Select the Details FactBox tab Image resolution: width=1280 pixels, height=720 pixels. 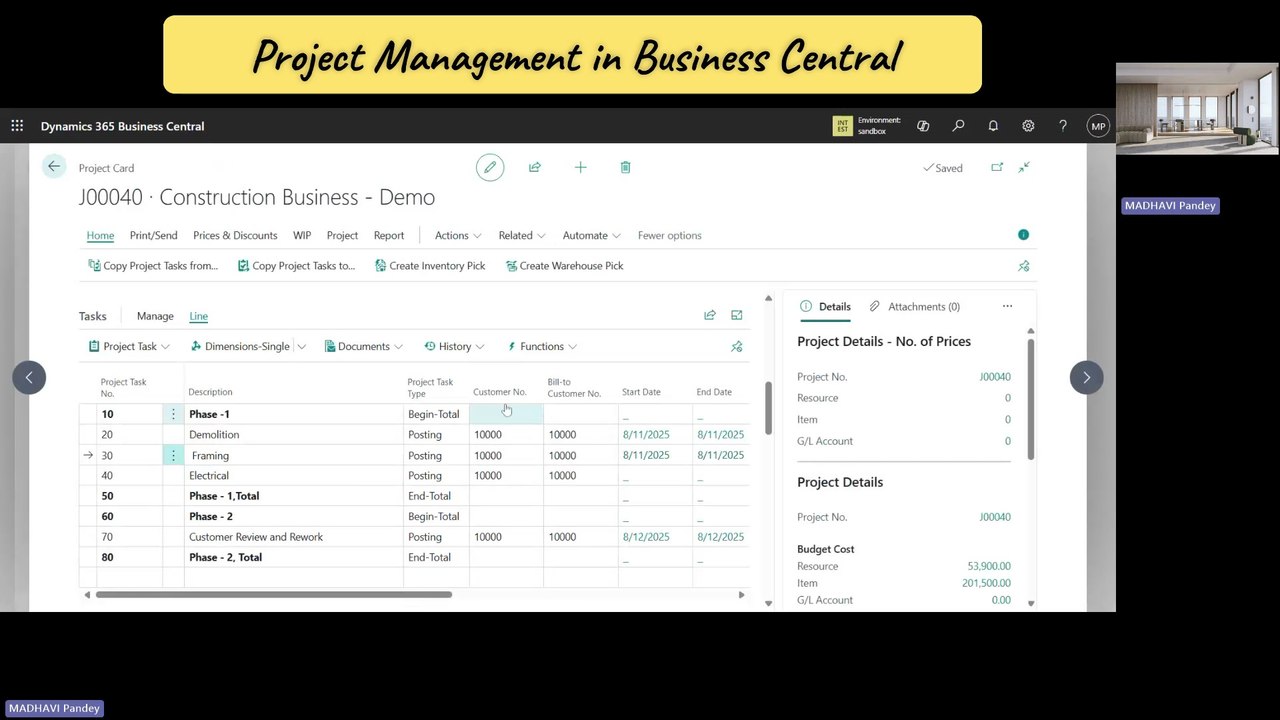pos(826,306)
